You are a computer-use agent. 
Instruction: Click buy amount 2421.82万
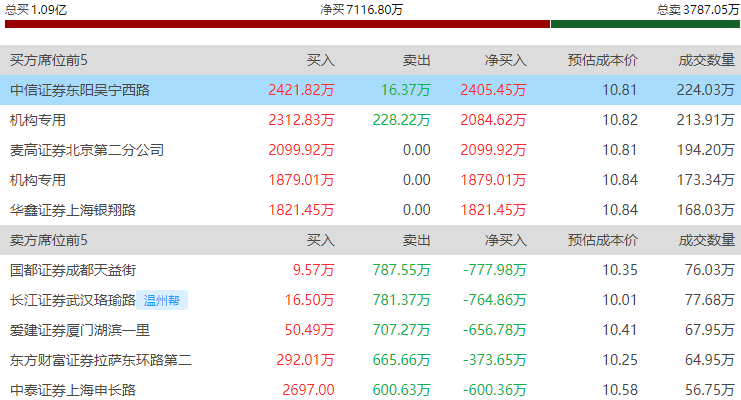point(301,90)
